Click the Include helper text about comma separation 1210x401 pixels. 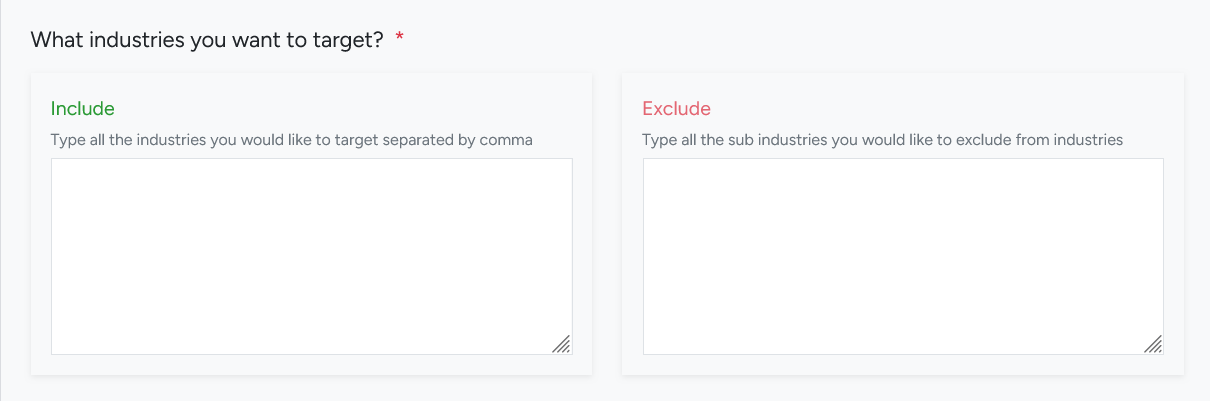(x=291, y=140)
